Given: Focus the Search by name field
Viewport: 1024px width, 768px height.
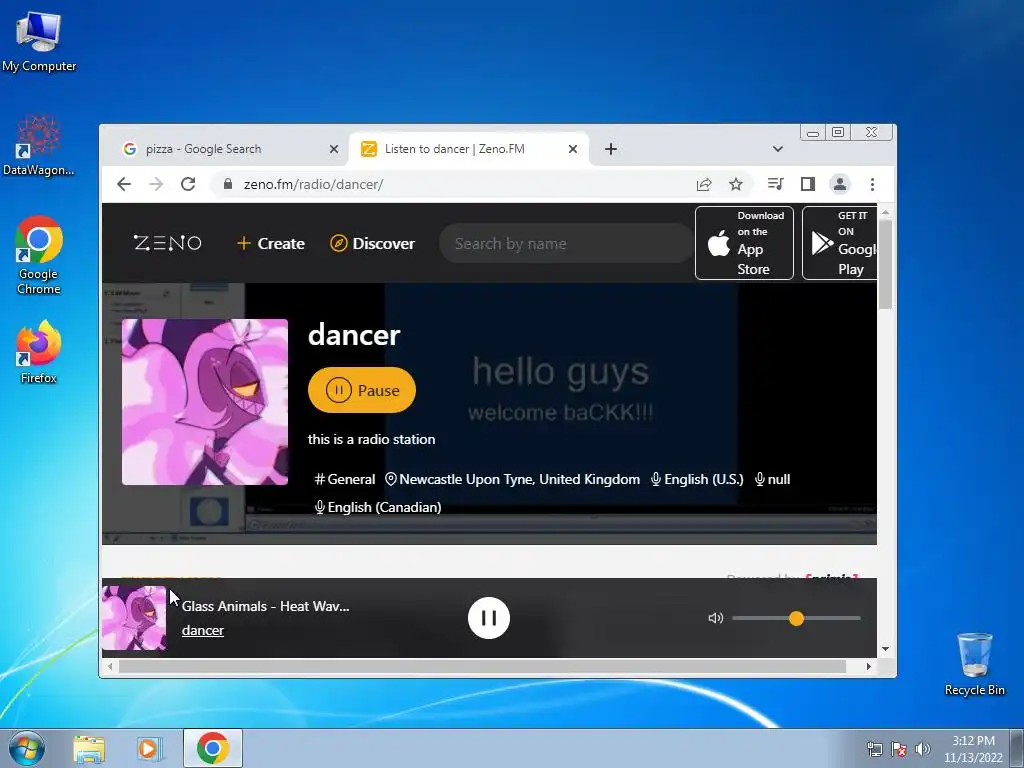Looking at the screenshot, I should coord(566,243).
